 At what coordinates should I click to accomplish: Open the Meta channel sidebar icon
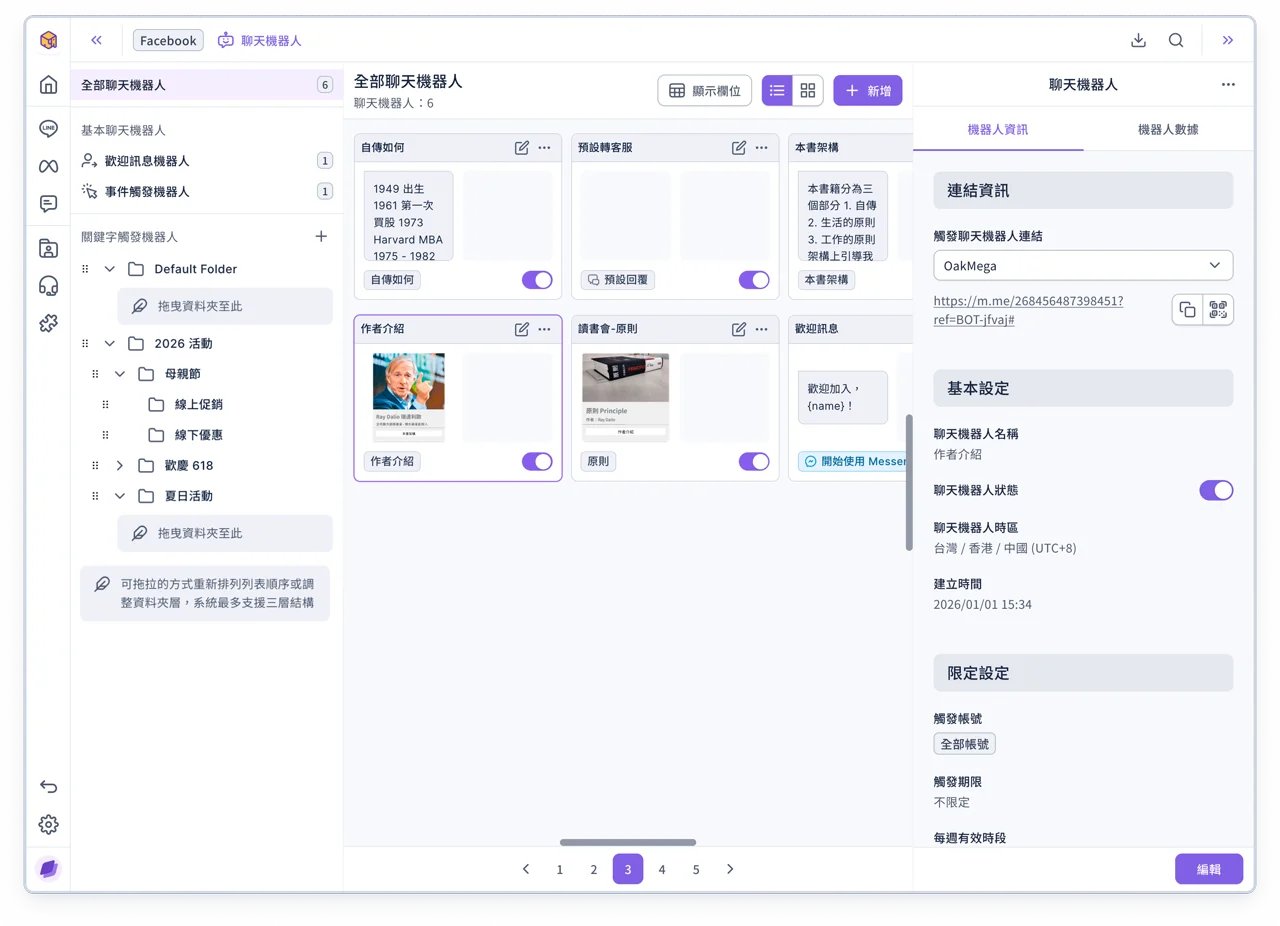[48, 165]
